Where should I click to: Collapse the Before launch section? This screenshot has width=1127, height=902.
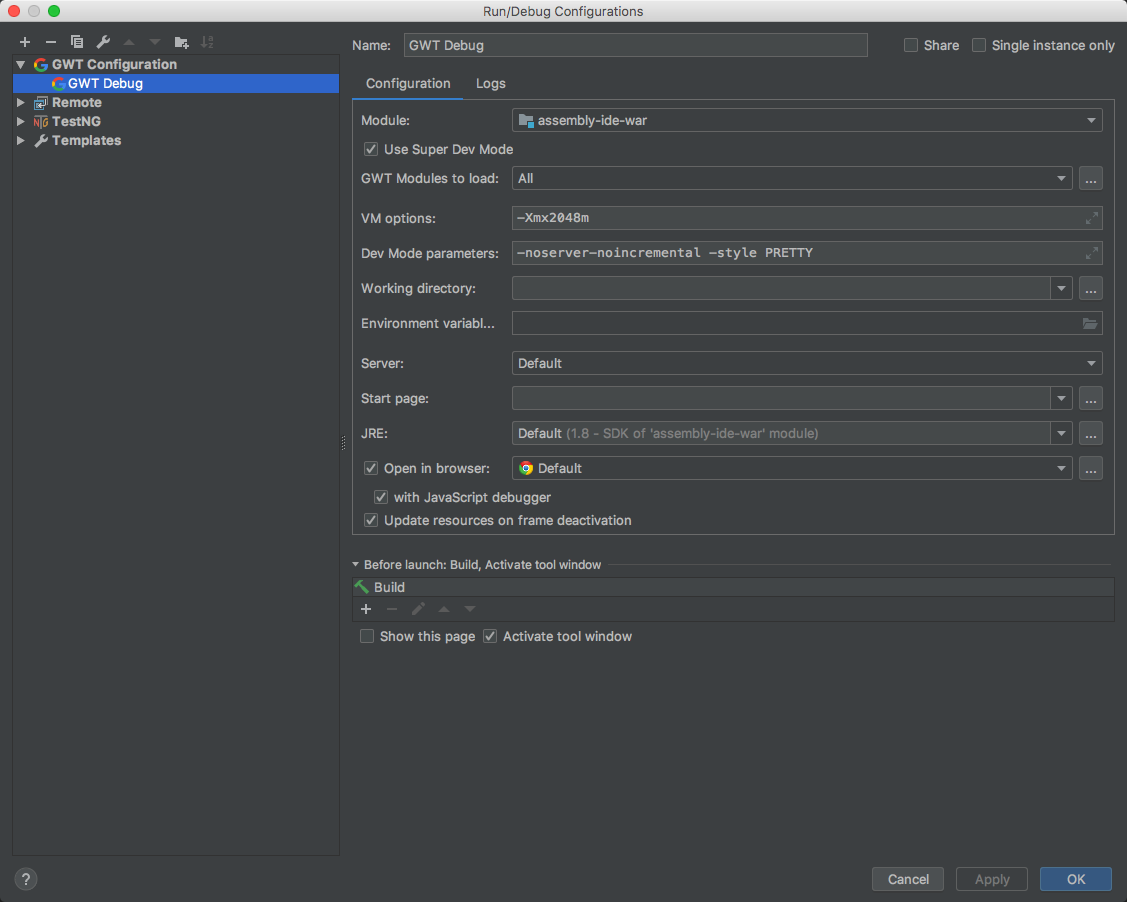[356, 565]
